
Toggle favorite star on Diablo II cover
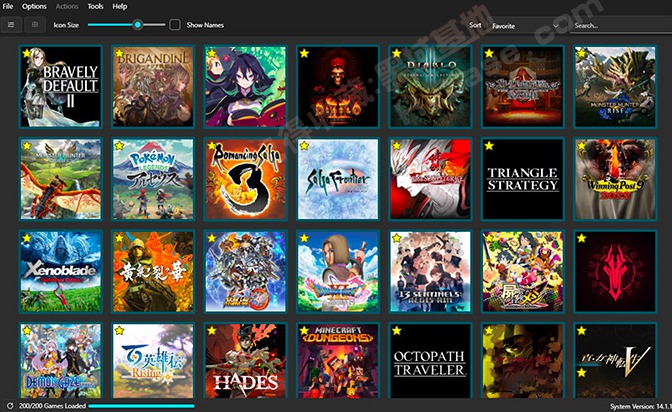pos(304,53)
